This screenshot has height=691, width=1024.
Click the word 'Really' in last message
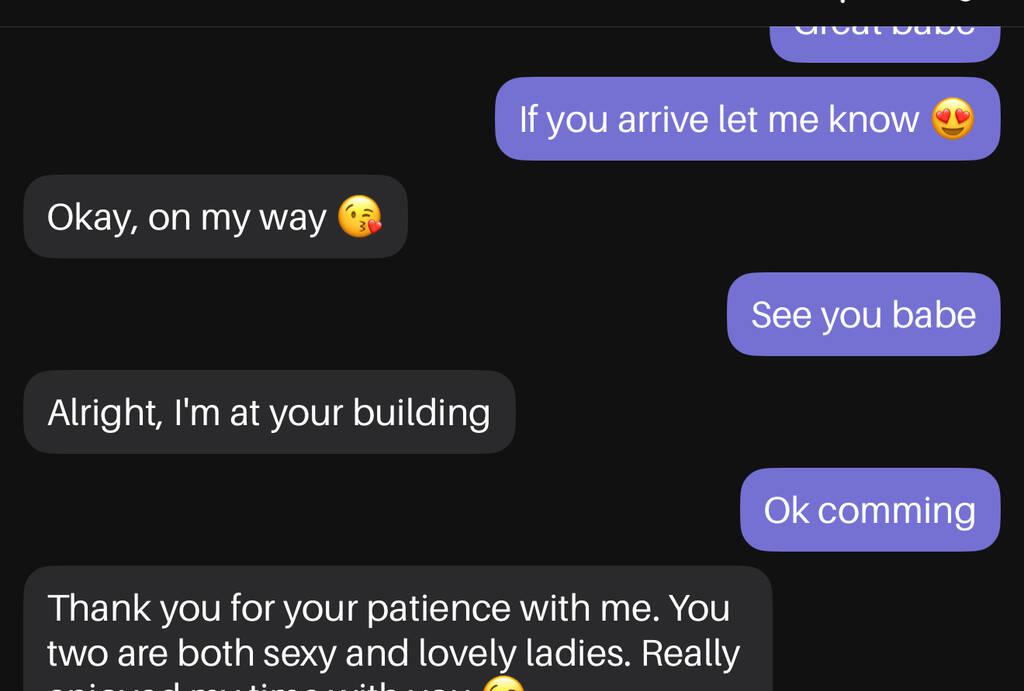tap(690, 653)
